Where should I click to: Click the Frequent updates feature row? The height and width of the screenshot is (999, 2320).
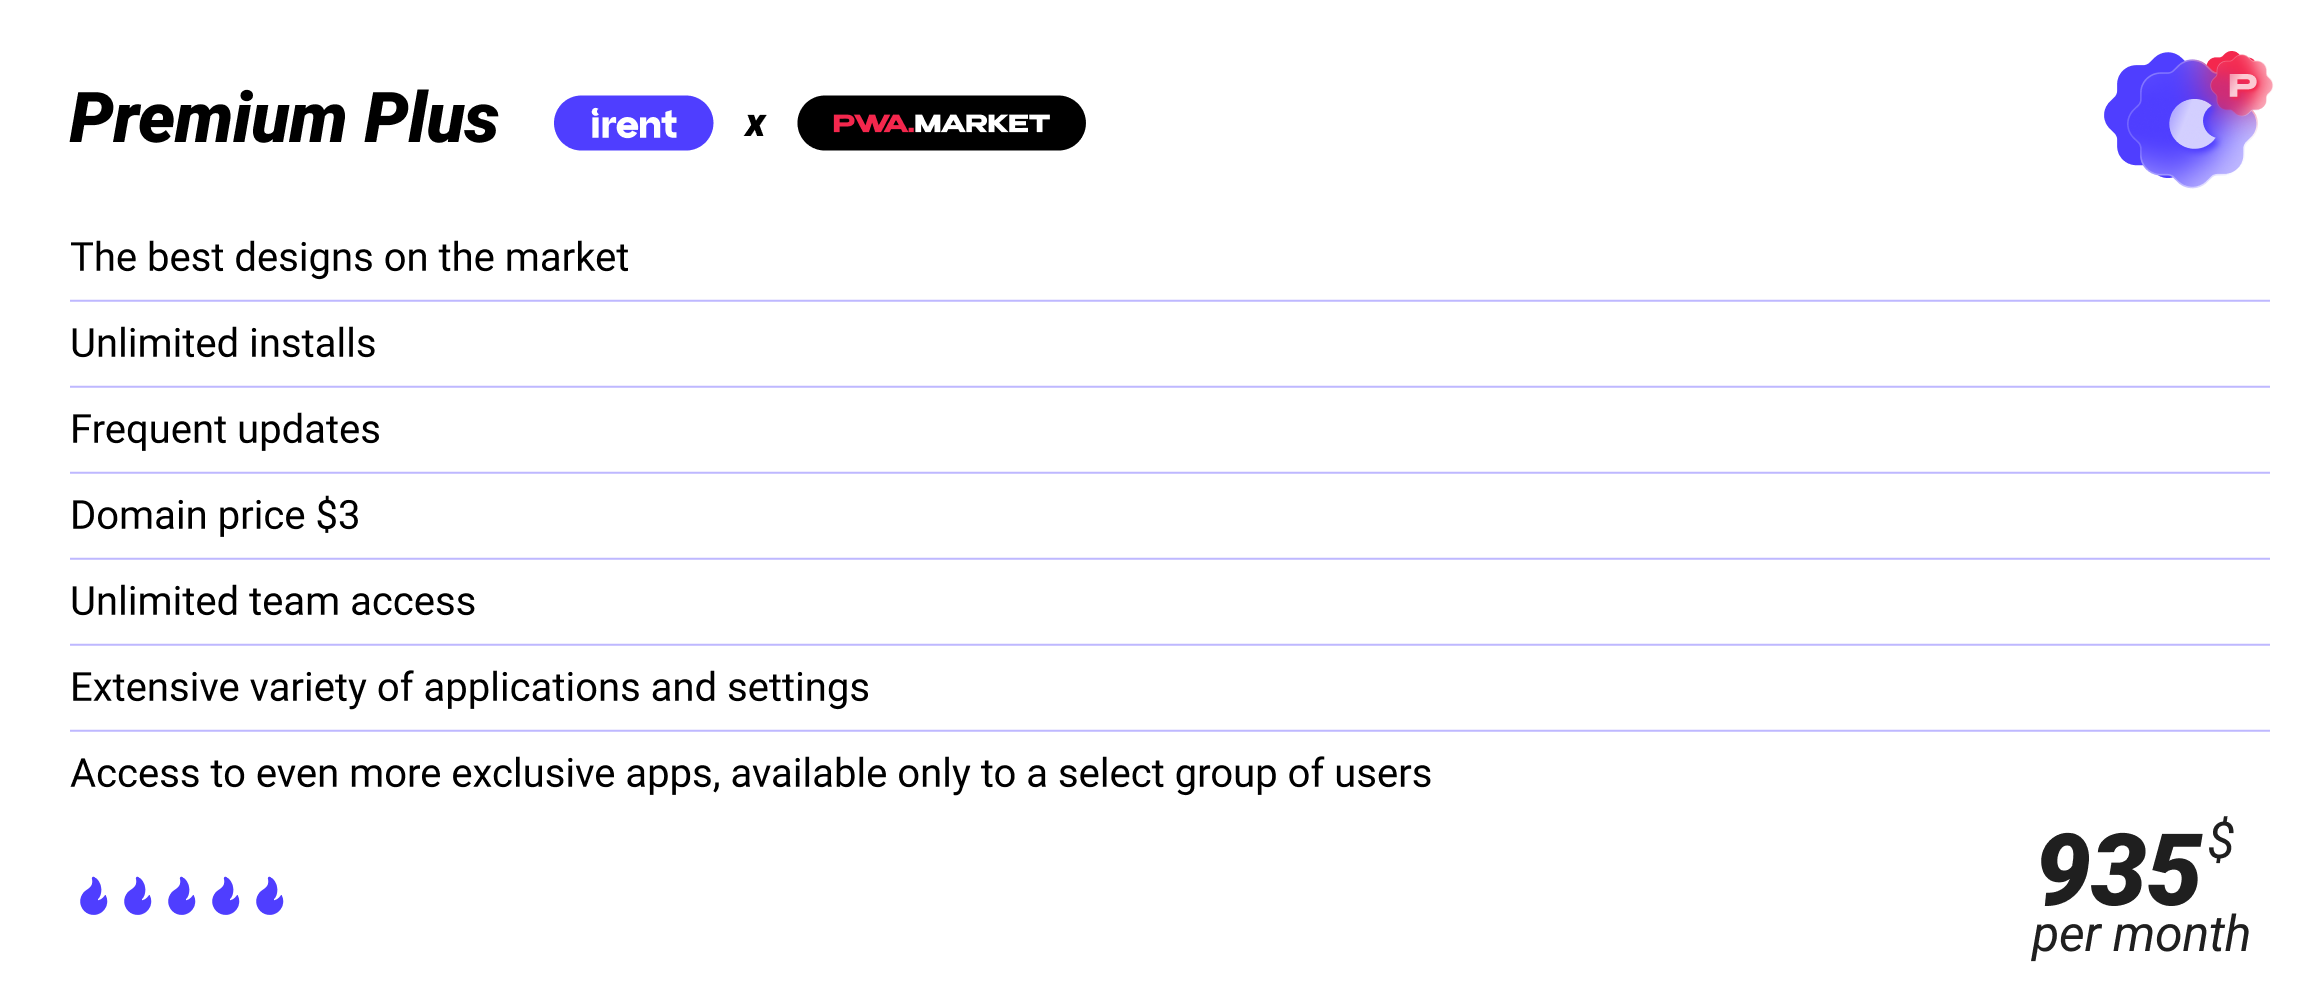[x=225, y=430]
